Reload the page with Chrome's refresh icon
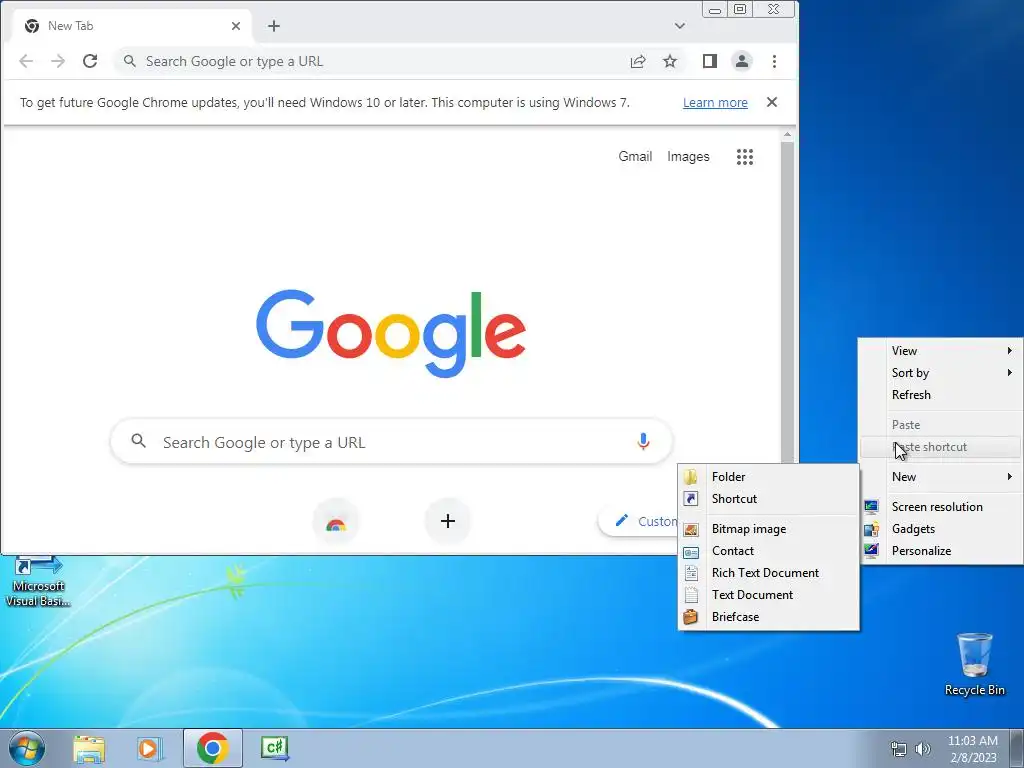The image size is (1024, 768). 89,61
